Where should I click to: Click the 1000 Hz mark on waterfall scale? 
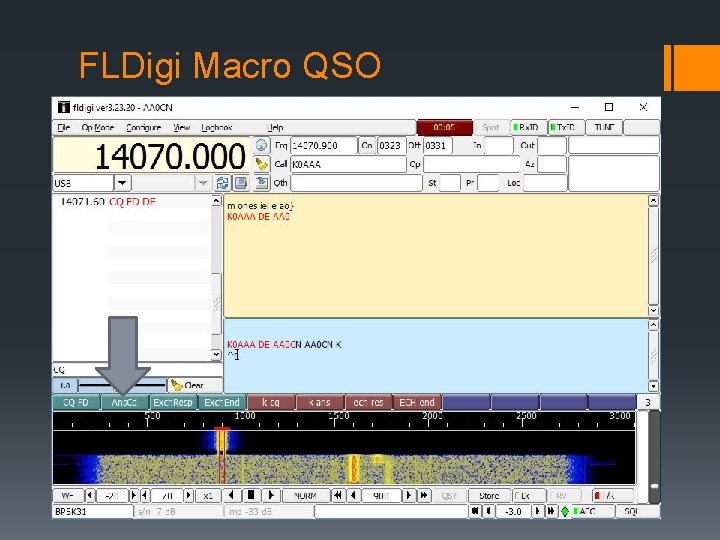(x=245, y=416)
